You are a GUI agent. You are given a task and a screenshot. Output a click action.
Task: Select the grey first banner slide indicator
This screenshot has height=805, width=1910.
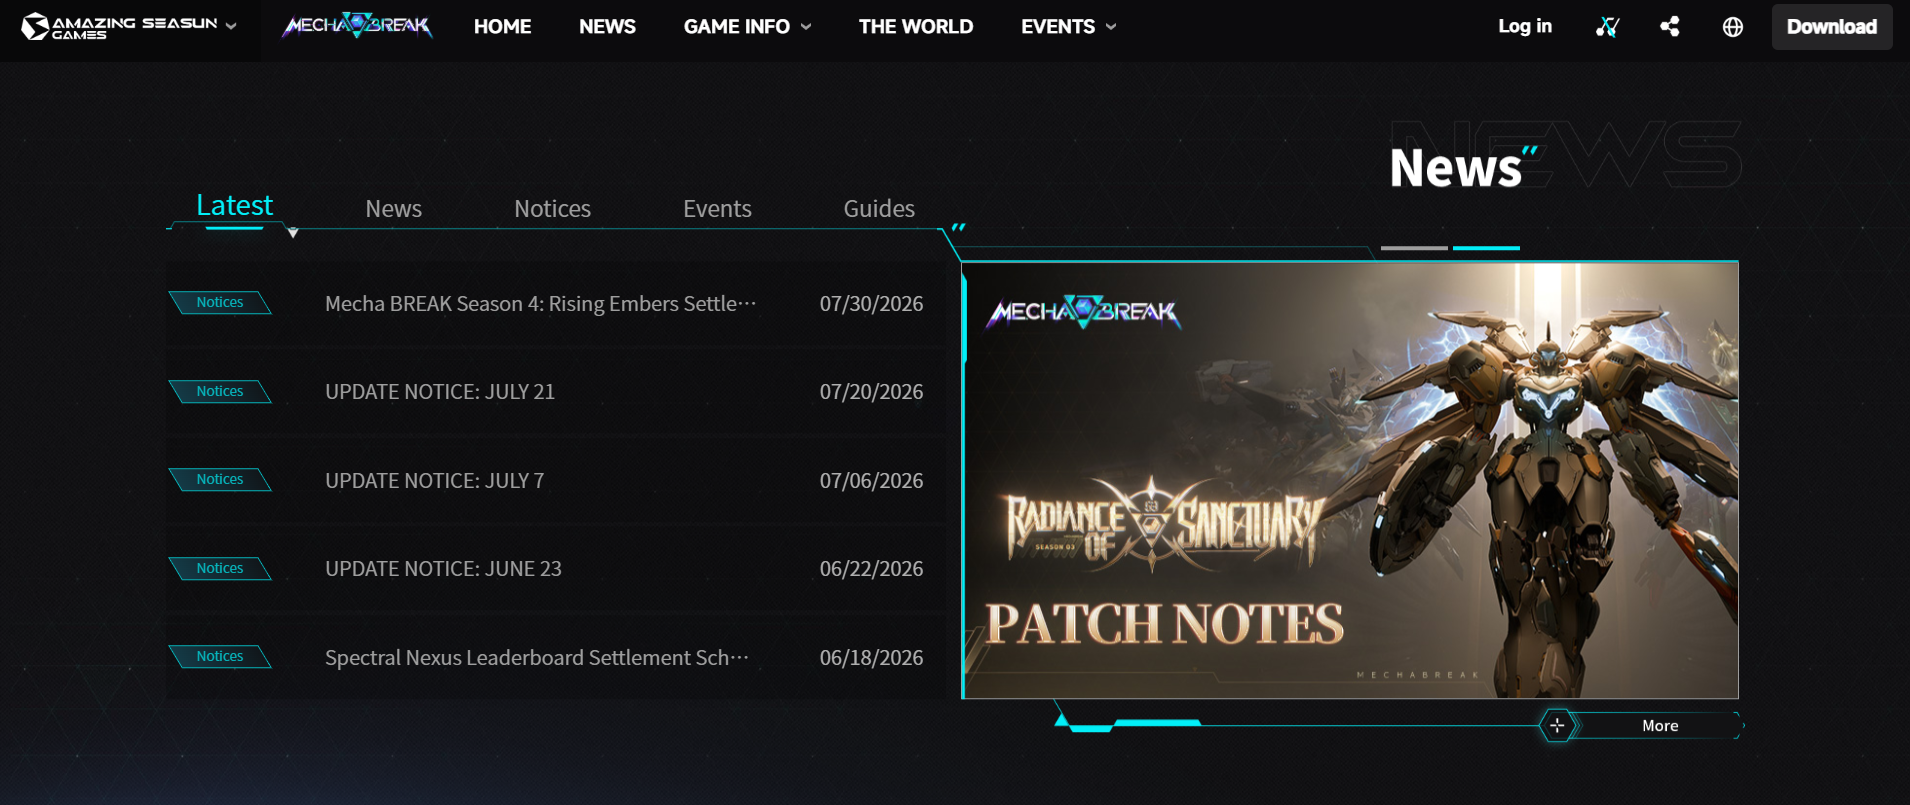pyautogui.click(x=1414, y=248)
